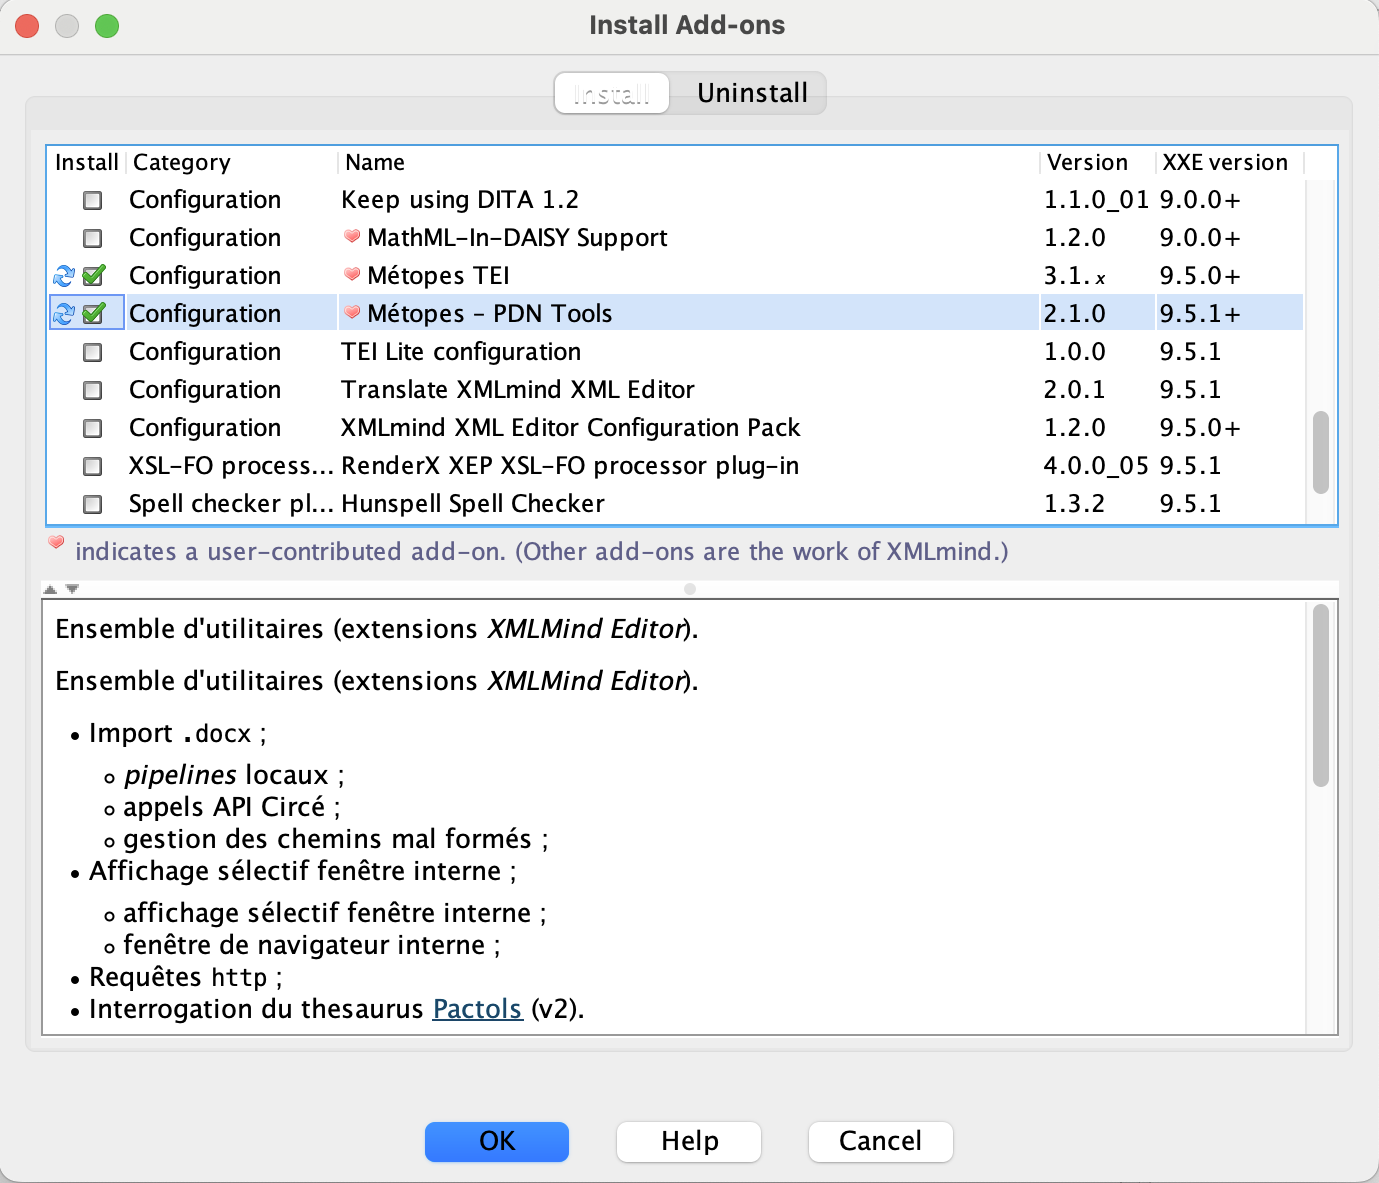This screenshot has height=1183, width=1379.
Task: Open the Help button
Action: (689, 1141)
